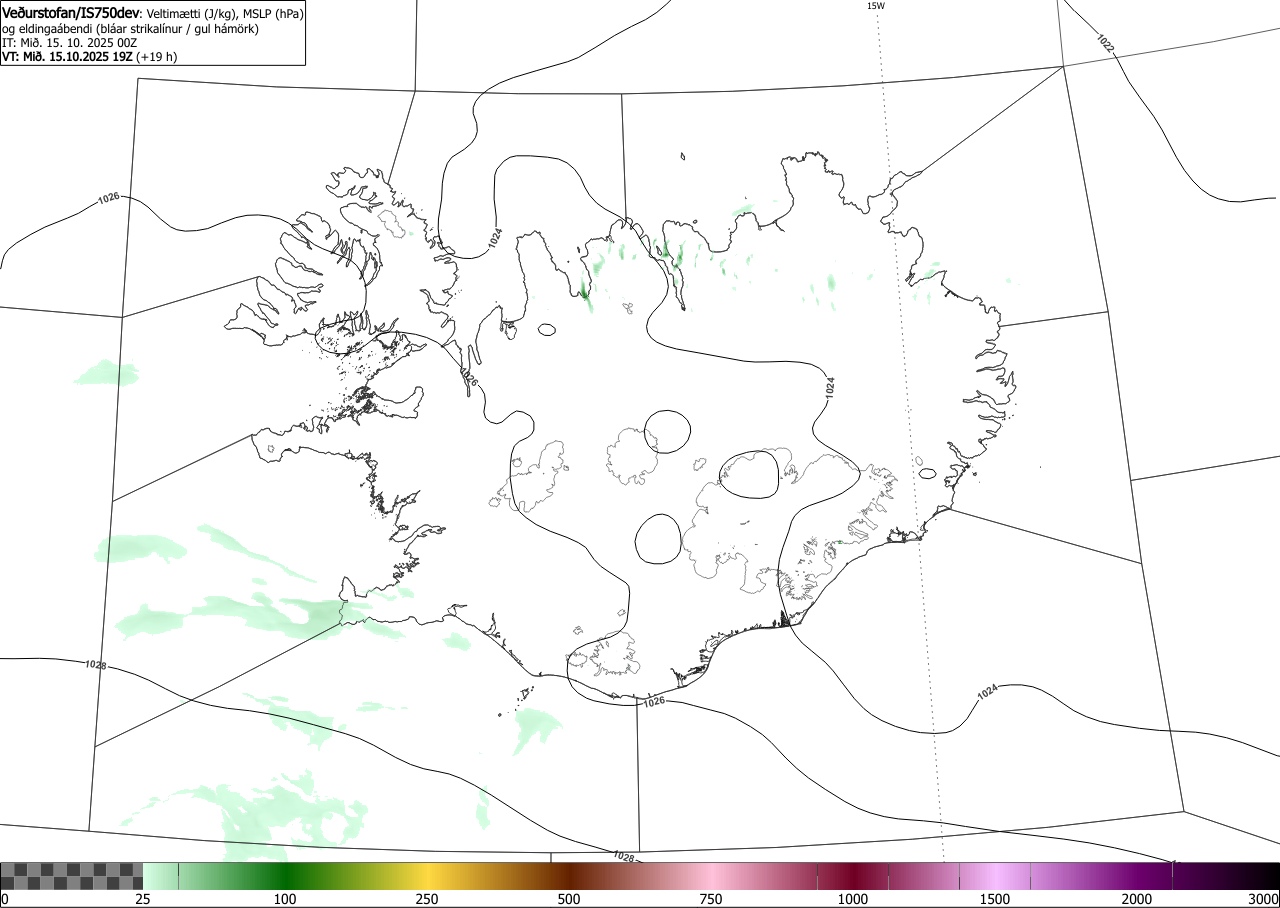Click the 0 value on the colour scale

pyautogui.click(x=4, y=899)
